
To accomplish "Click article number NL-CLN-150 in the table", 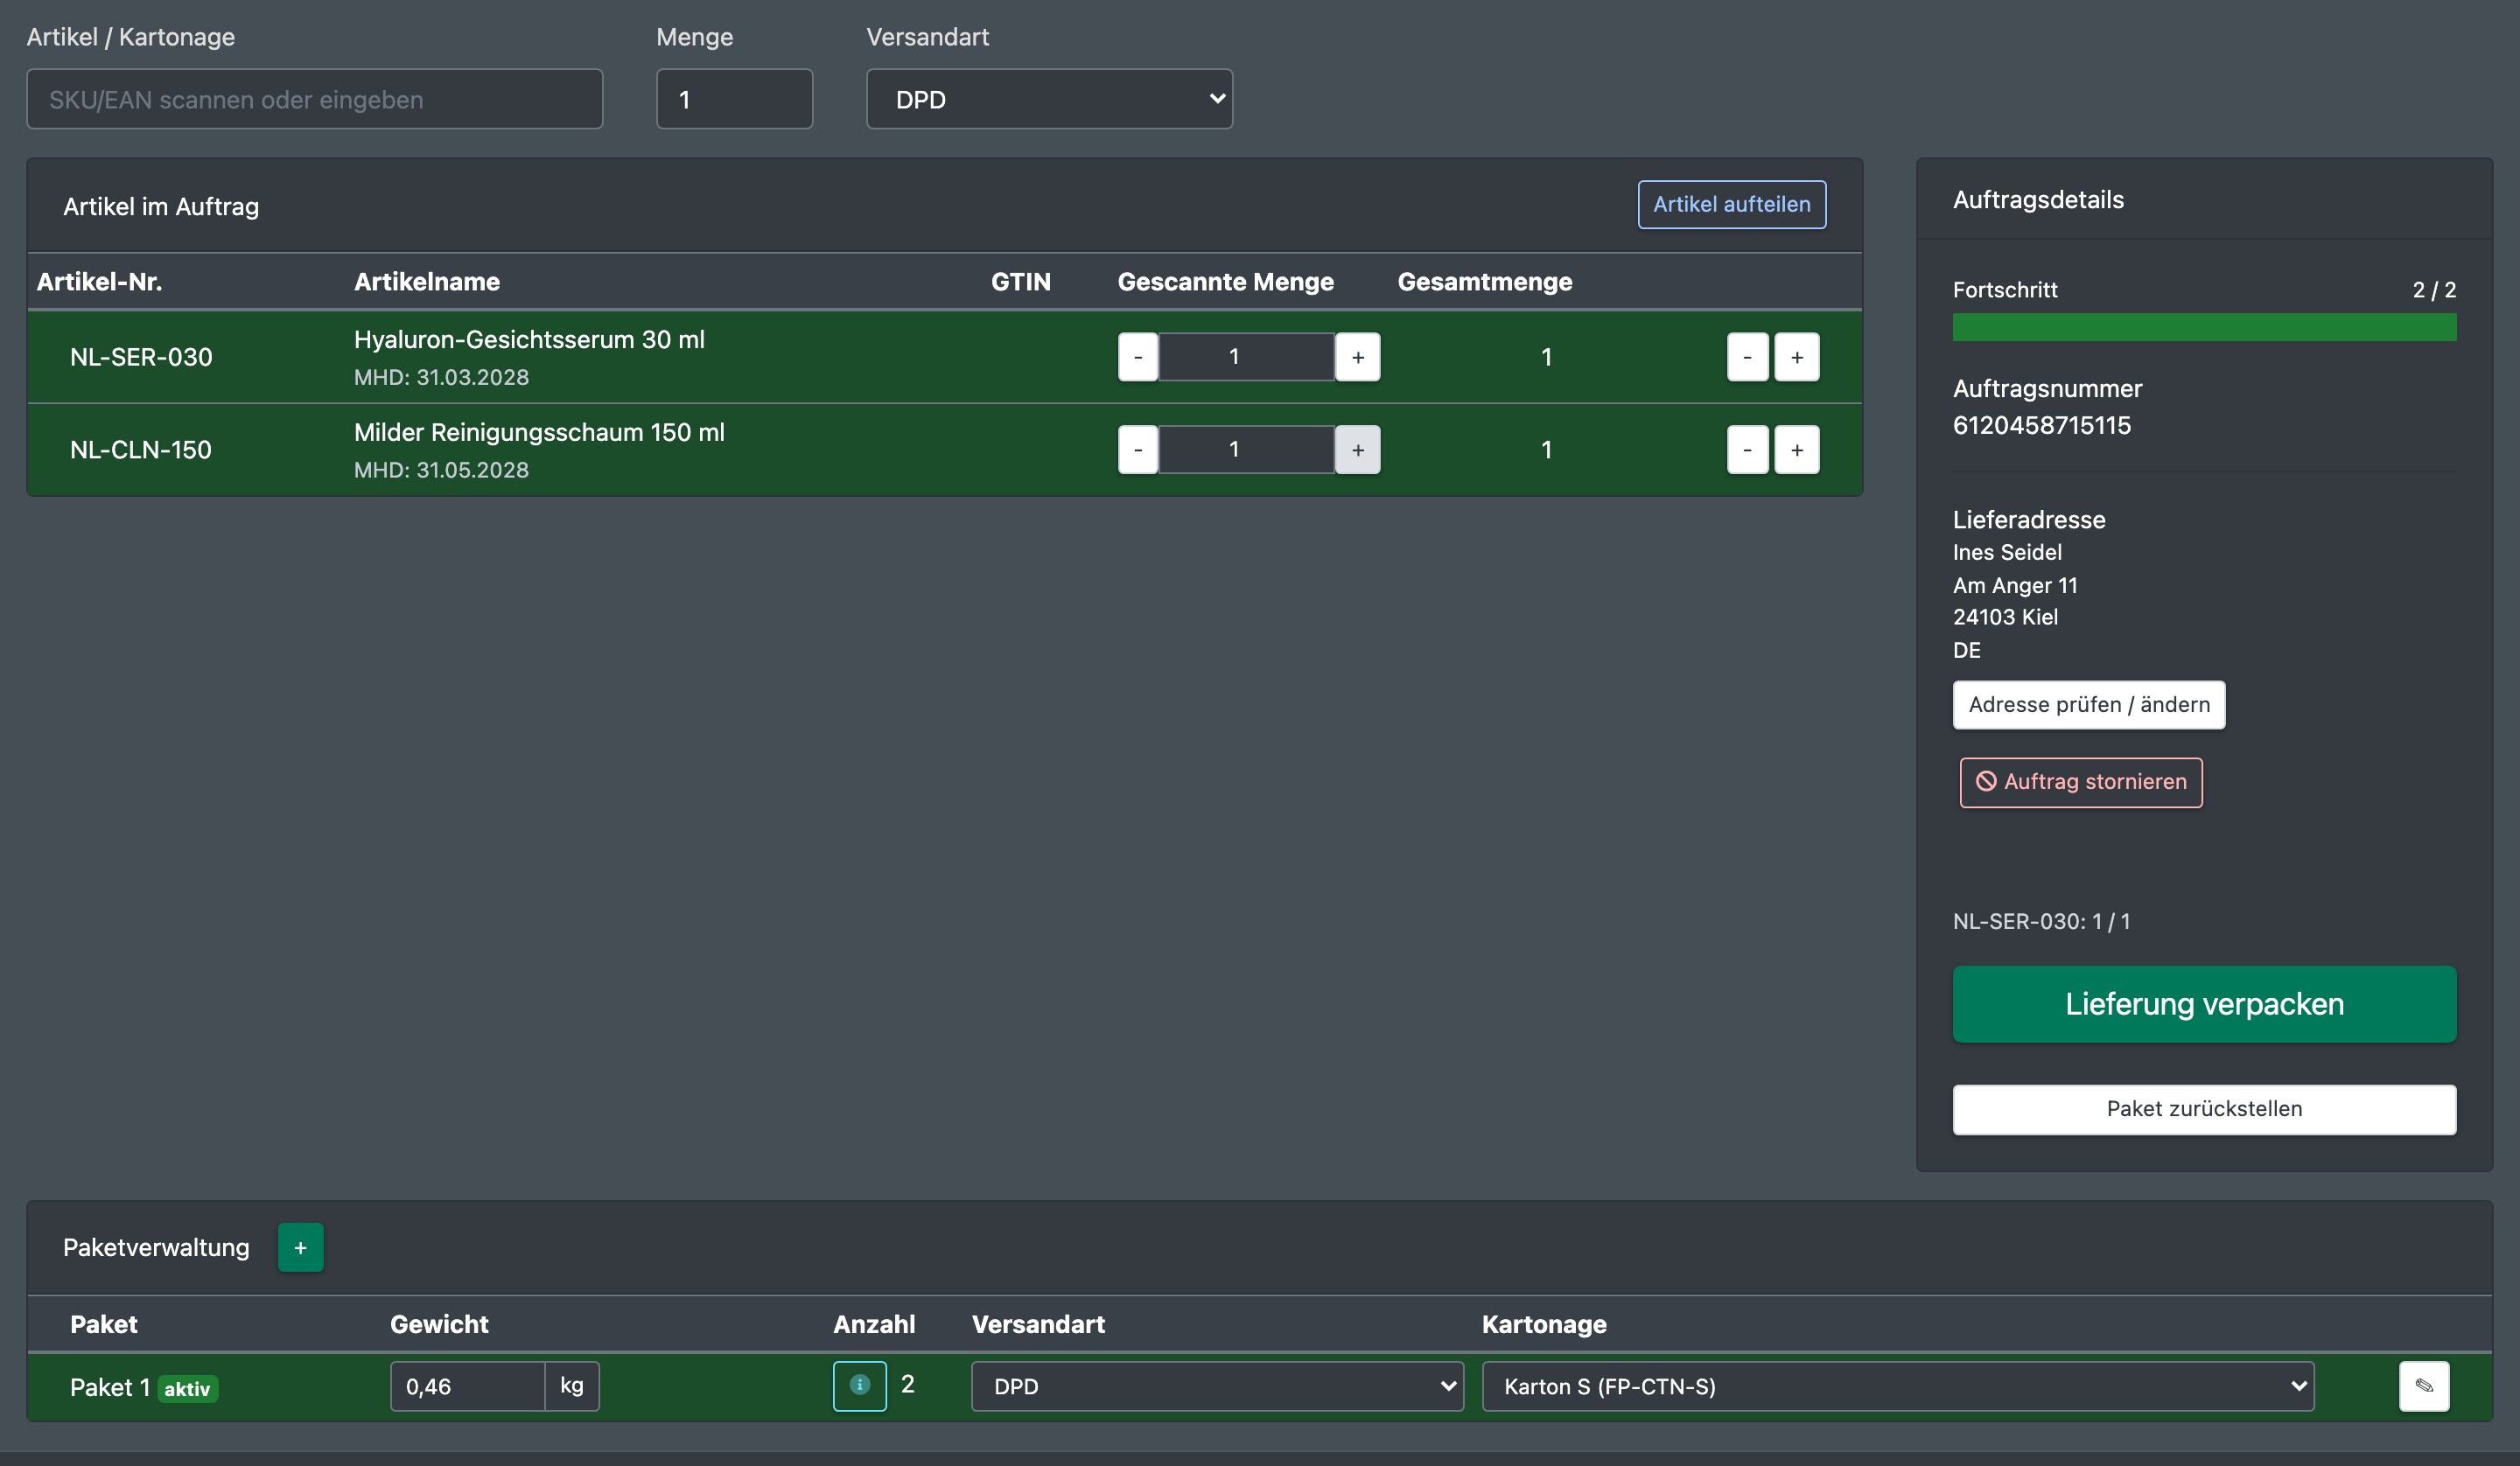I will click(x=141, y=450).
